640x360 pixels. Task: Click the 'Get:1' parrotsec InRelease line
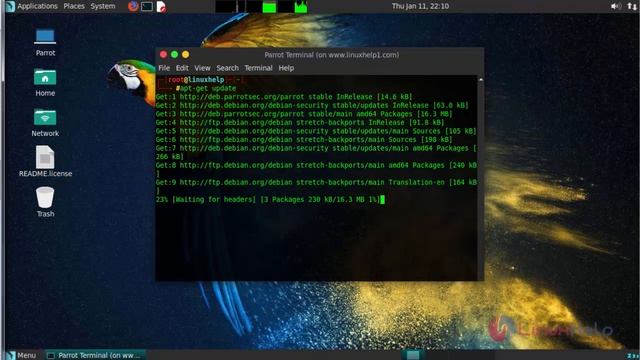[x=284, y=97]
